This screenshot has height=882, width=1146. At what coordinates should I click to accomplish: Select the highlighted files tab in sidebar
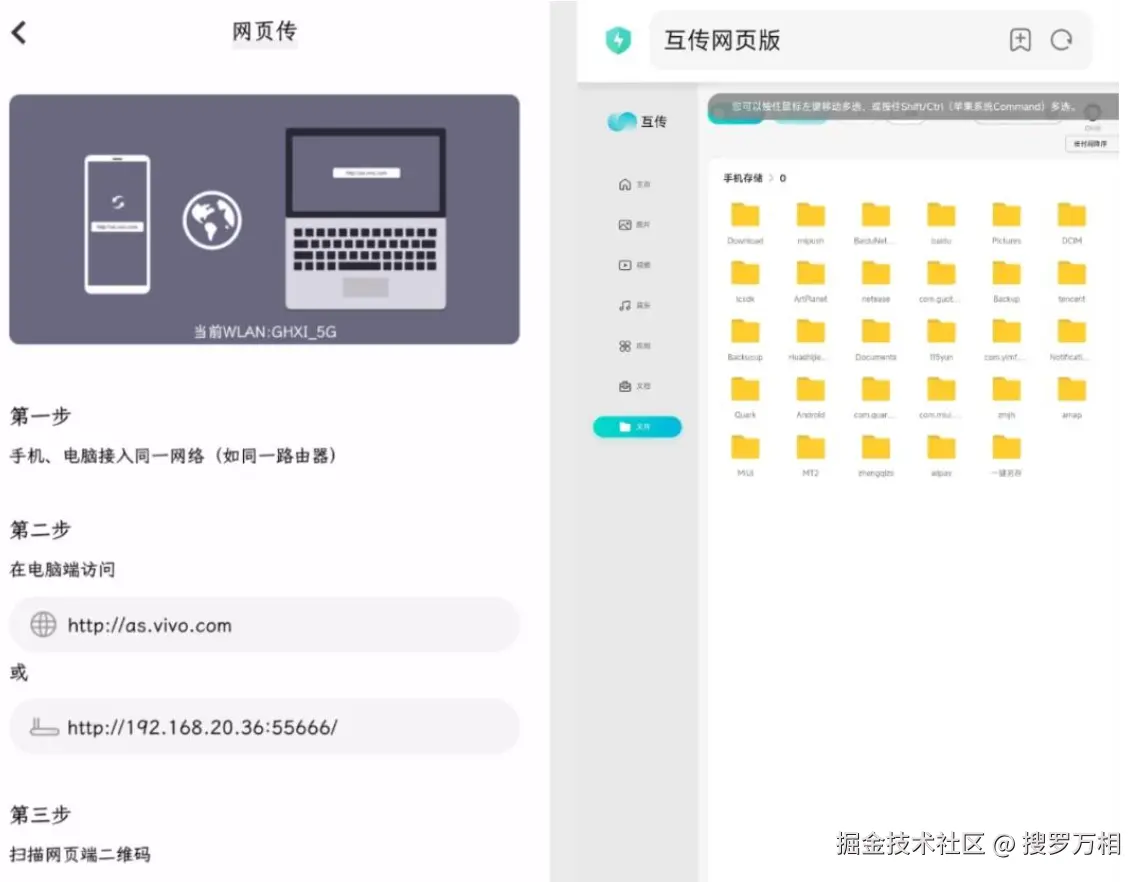click(637, 427)
